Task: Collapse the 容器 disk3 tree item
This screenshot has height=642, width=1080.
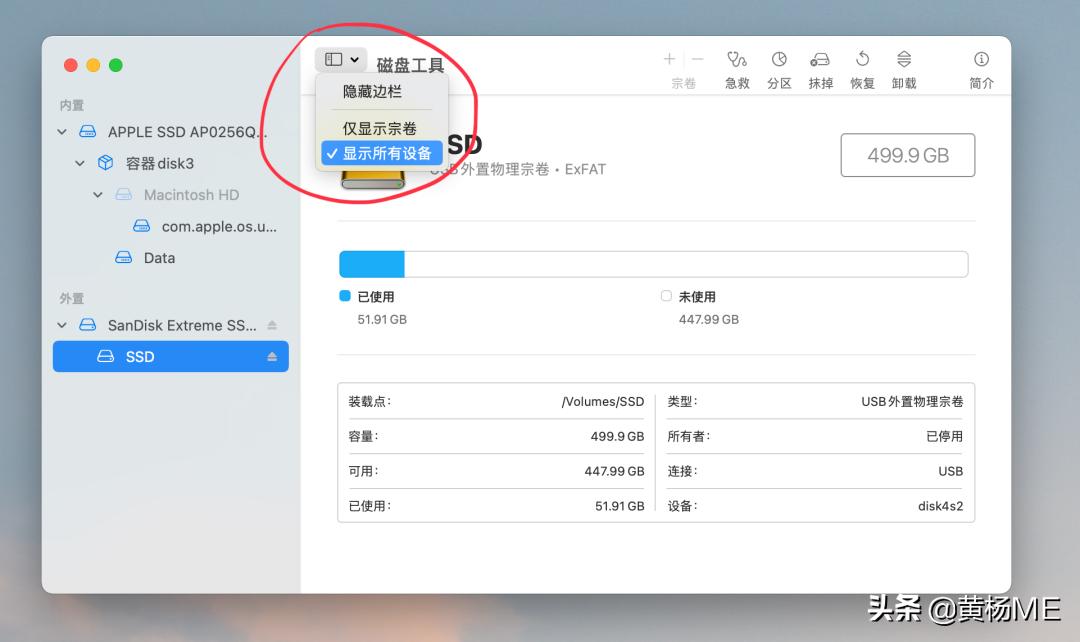Action: tap(79, 163)
